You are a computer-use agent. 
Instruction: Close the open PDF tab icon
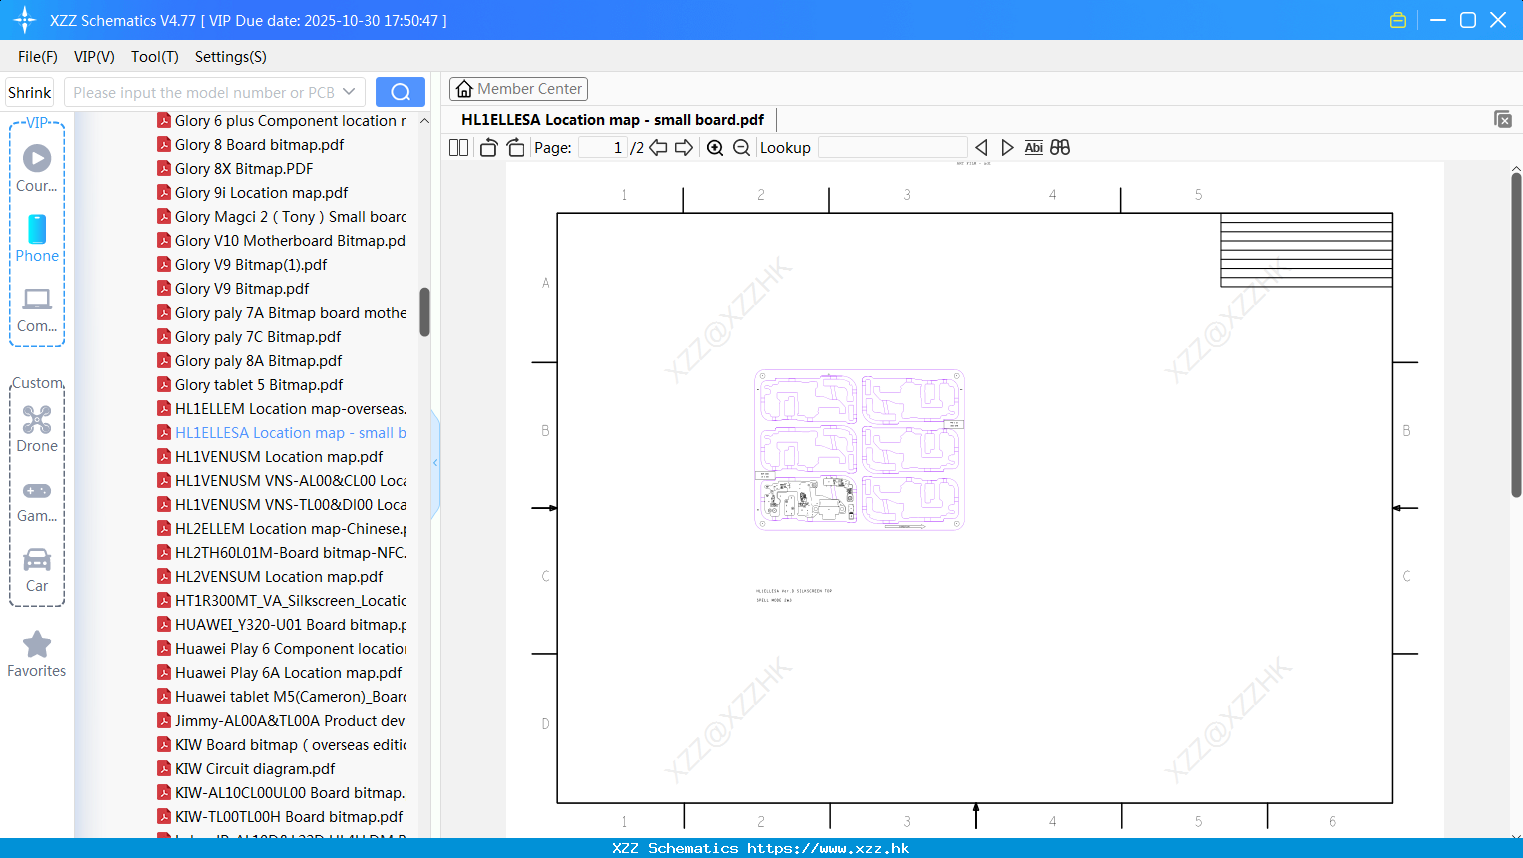click(x=1503, y=119)
